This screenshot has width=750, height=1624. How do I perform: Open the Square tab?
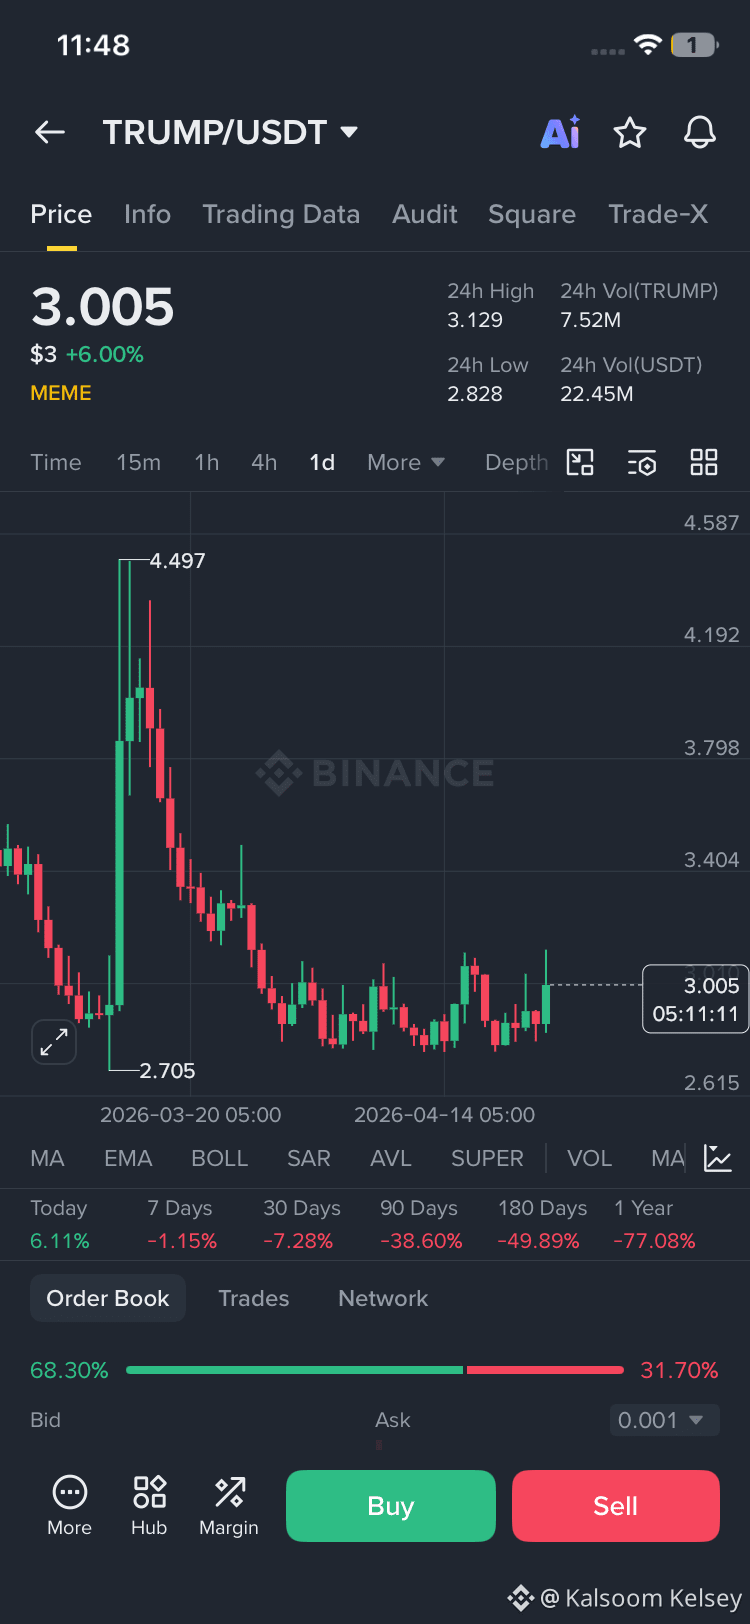click(x=532, y=214)
